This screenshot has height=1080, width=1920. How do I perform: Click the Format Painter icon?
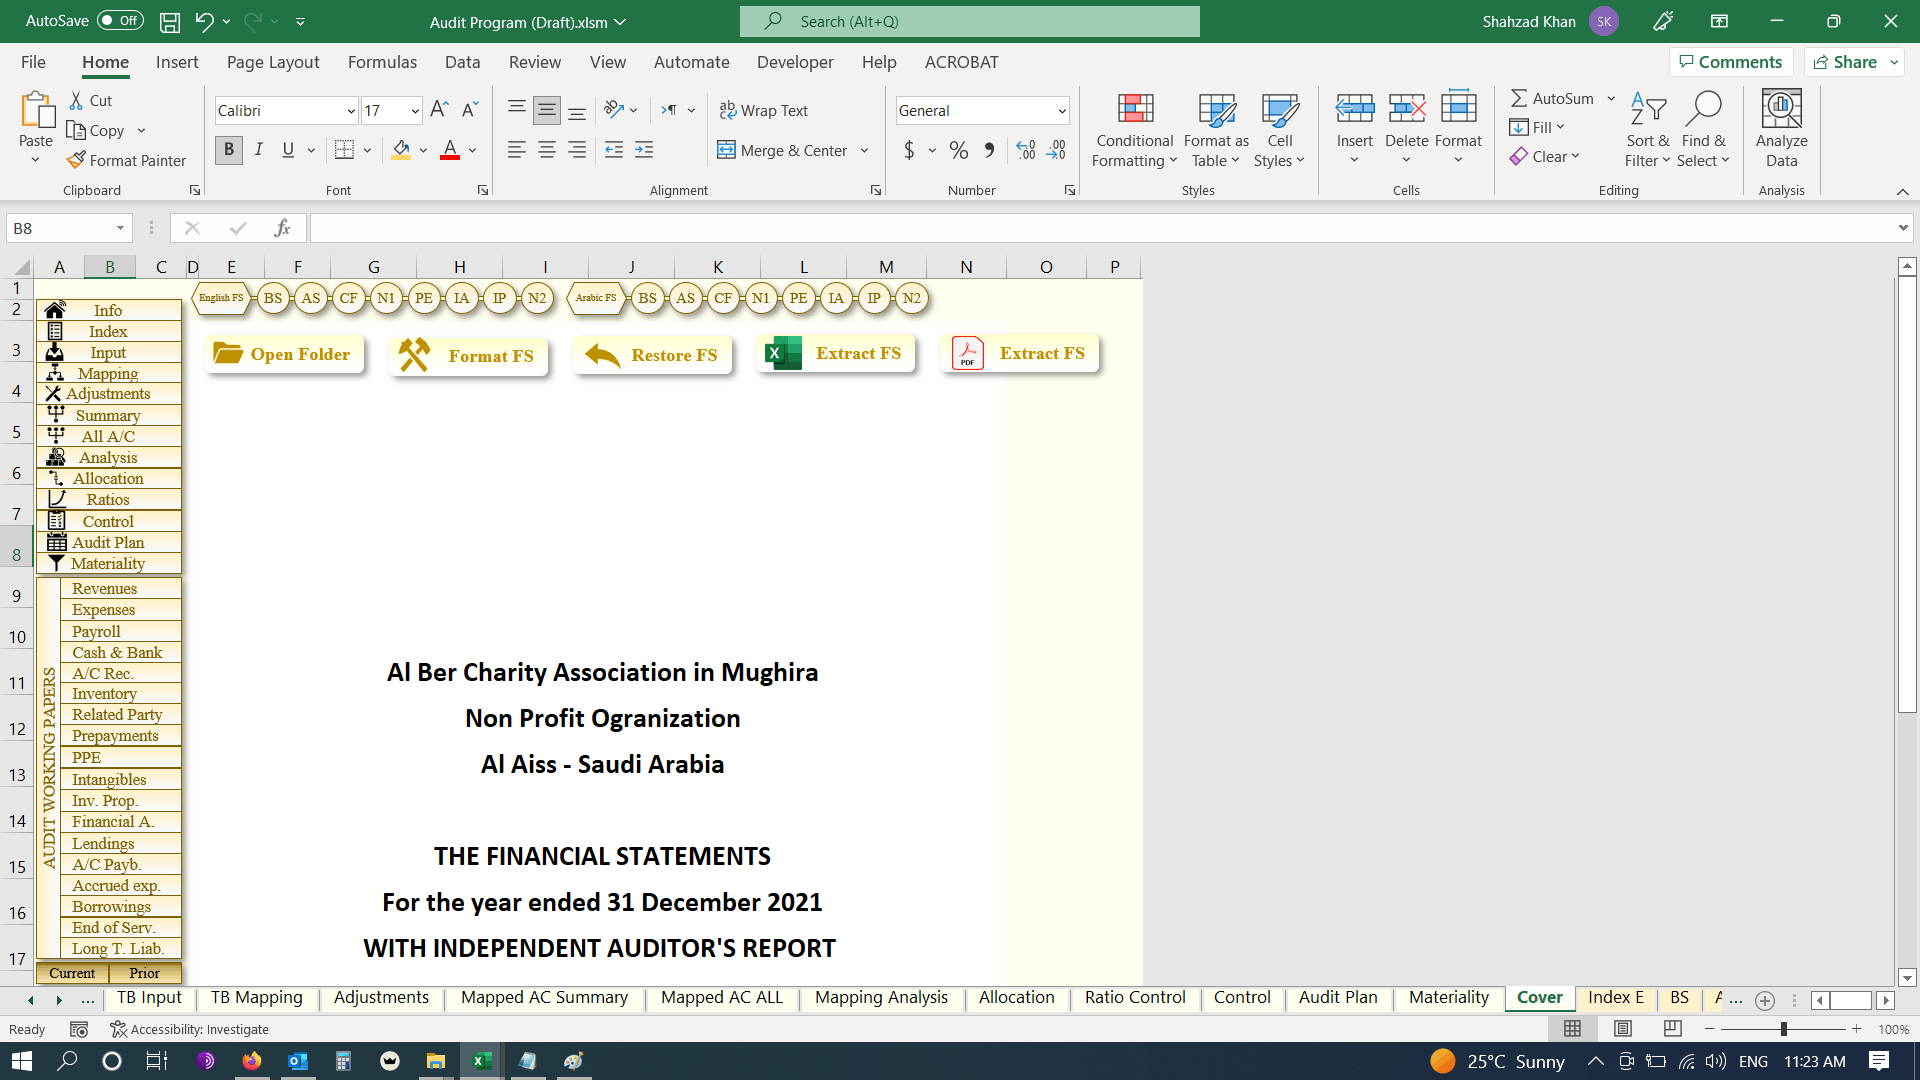coord(76,160)
